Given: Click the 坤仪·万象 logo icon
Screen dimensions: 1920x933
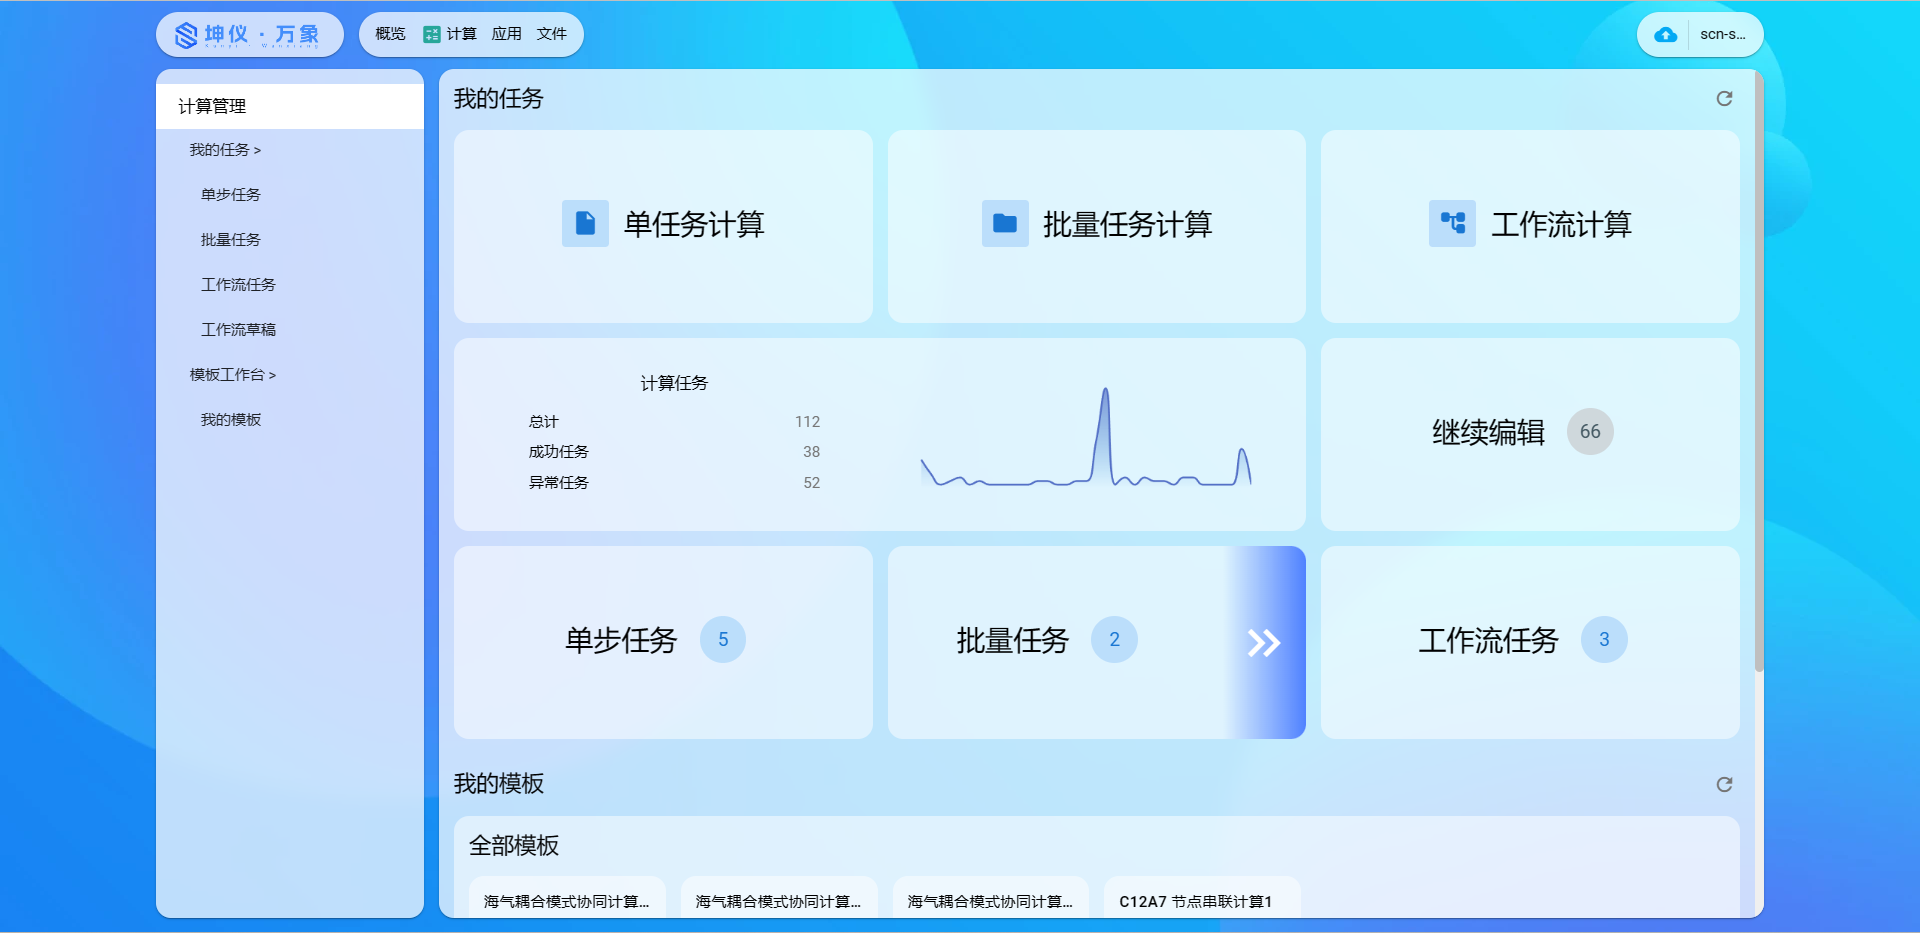Looking at the screenshot, I should 187,35.
